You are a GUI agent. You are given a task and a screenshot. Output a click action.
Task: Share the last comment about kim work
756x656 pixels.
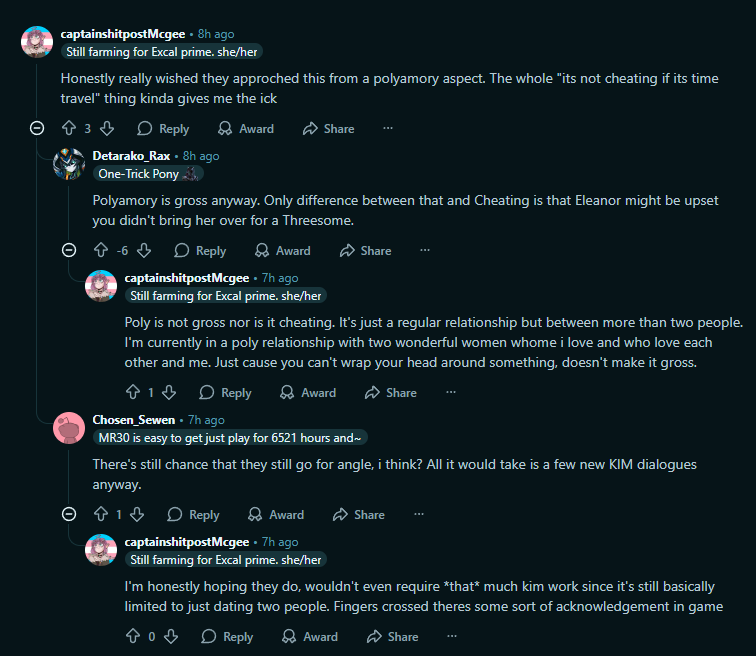[x=392, y=637]
